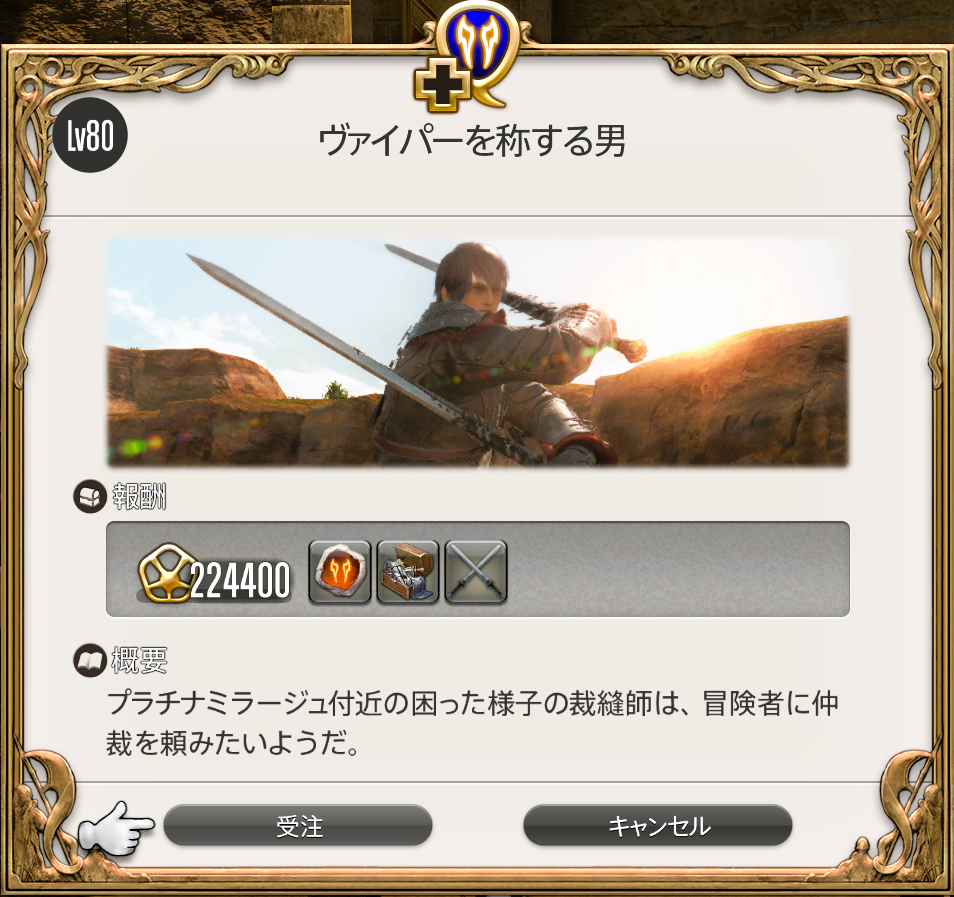The height and width of the screenshot is (897, 954).
Task: Select the Viper soul crystal reward icon
Action: point(339,571)
